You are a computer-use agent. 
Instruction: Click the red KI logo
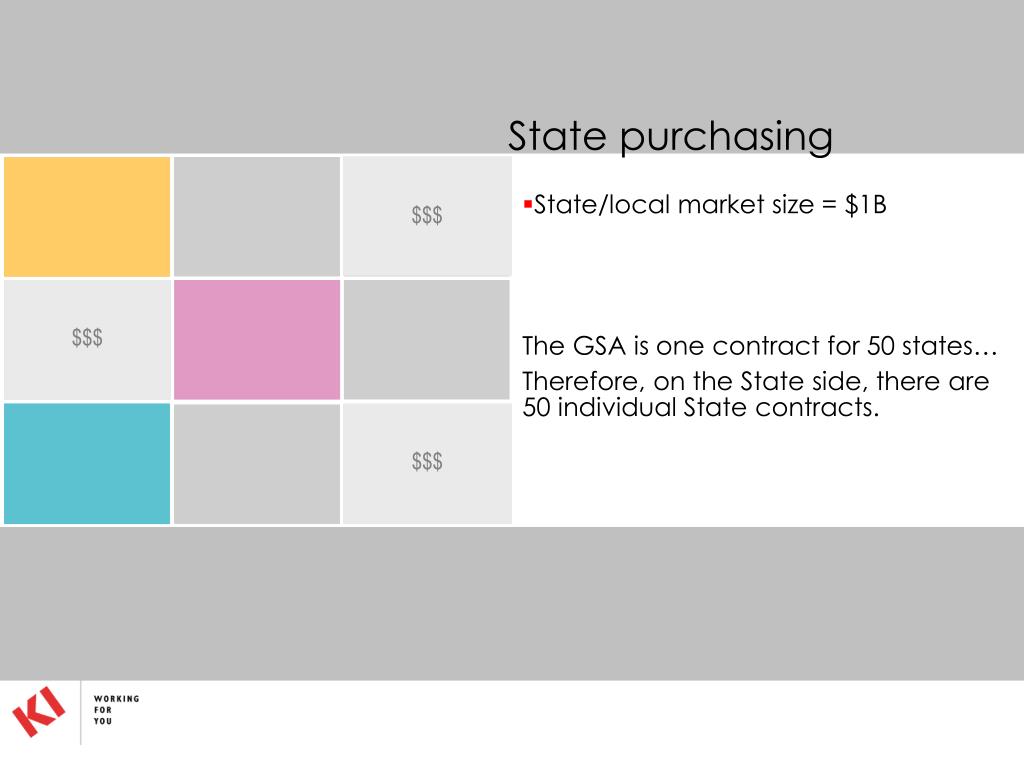(x=39, y=711)
